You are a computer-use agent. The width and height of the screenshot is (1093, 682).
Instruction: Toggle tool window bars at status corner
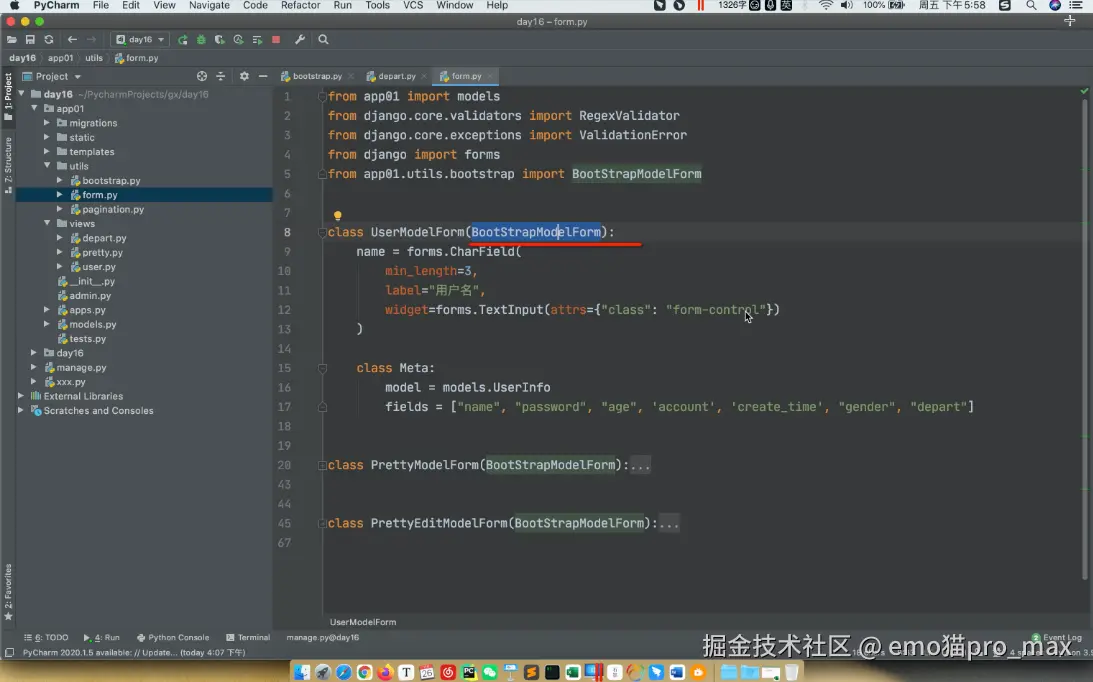tap(9, 653)
